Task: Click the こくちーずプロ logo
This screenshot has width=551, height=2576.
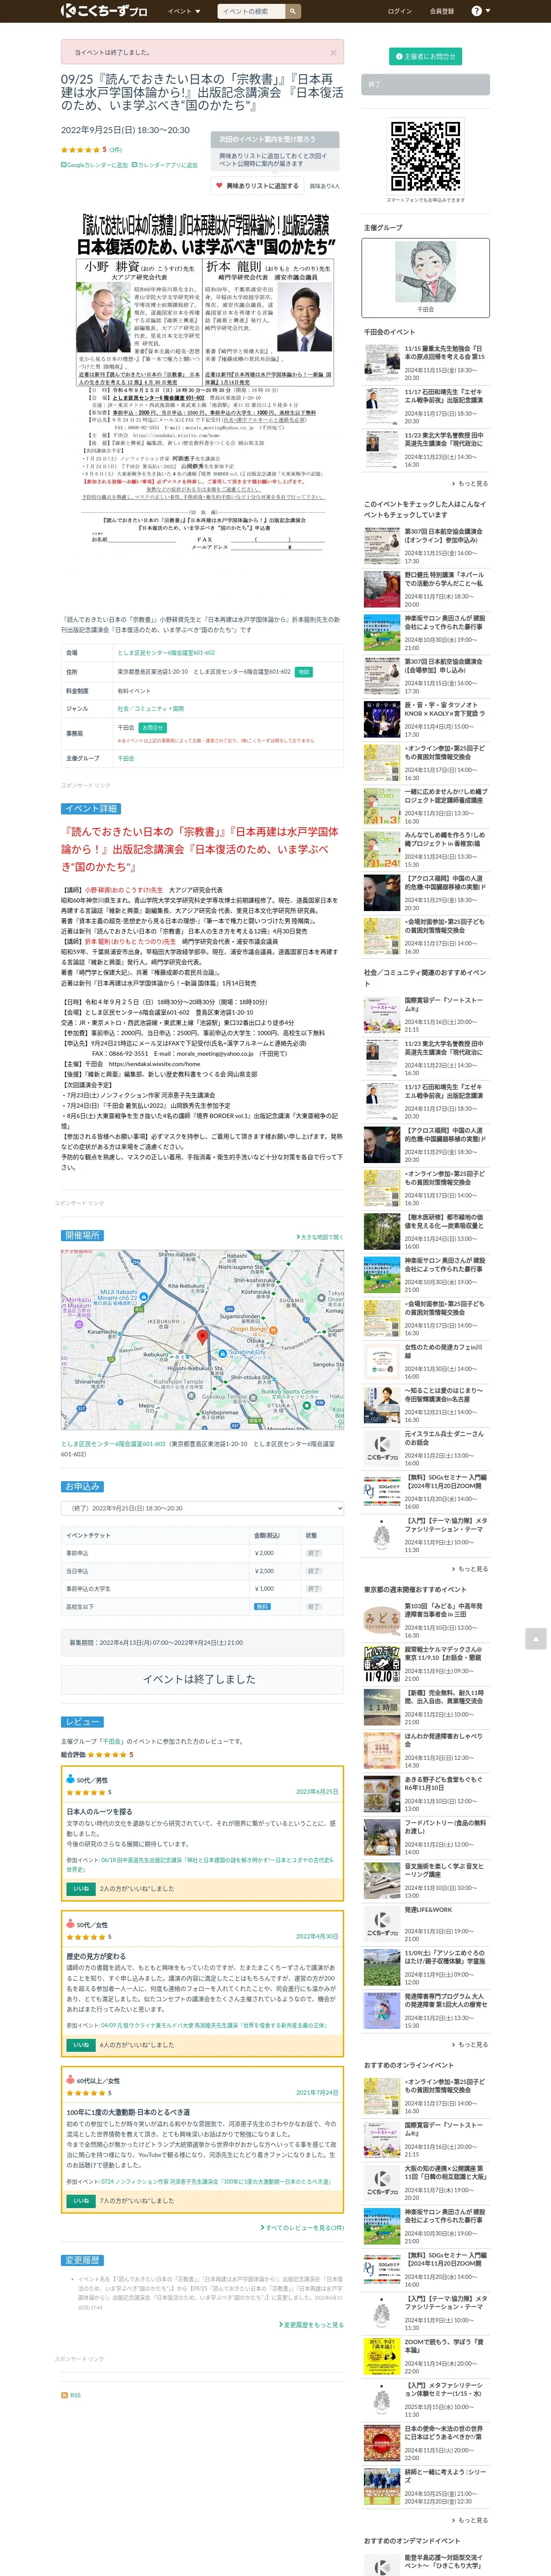Action: [104, 11]
